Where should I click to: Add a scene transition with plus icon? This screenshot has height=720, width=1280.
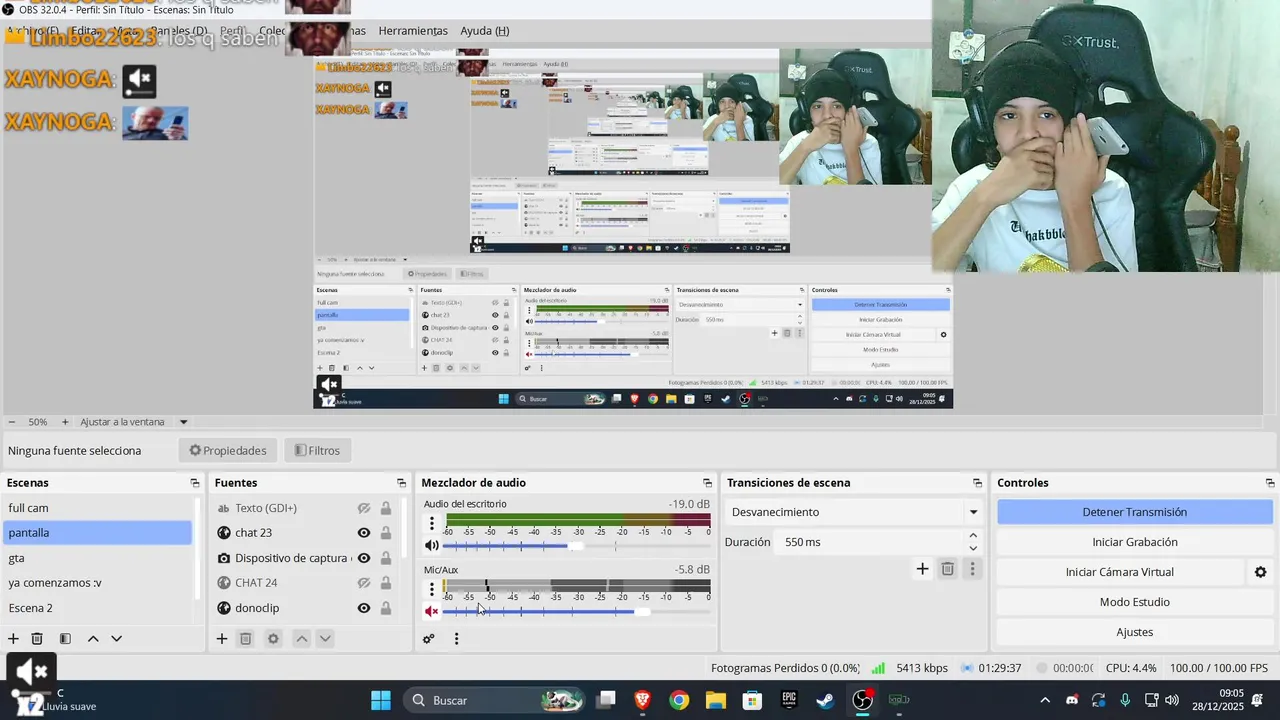(922, 569)
